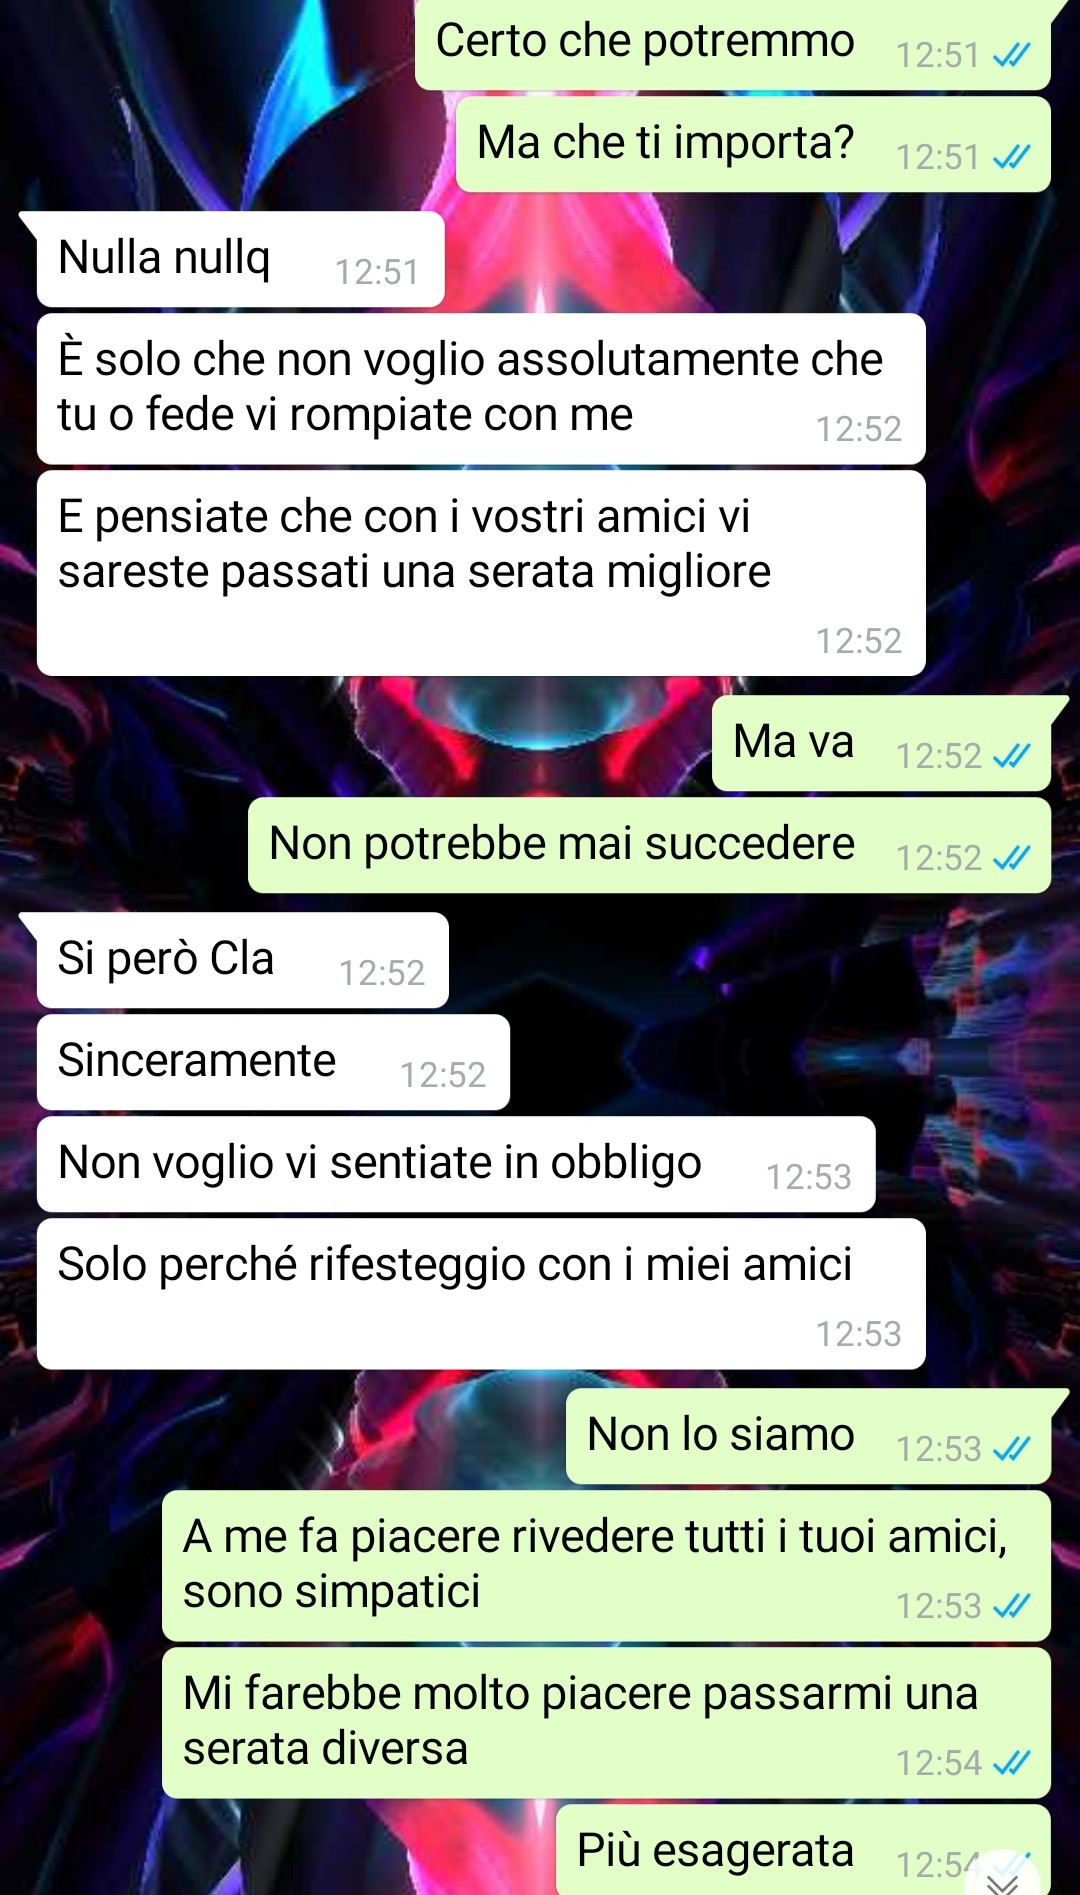Tap the 12:51 timestamp on 'Nulla nullq'

(x=377, y=272)
